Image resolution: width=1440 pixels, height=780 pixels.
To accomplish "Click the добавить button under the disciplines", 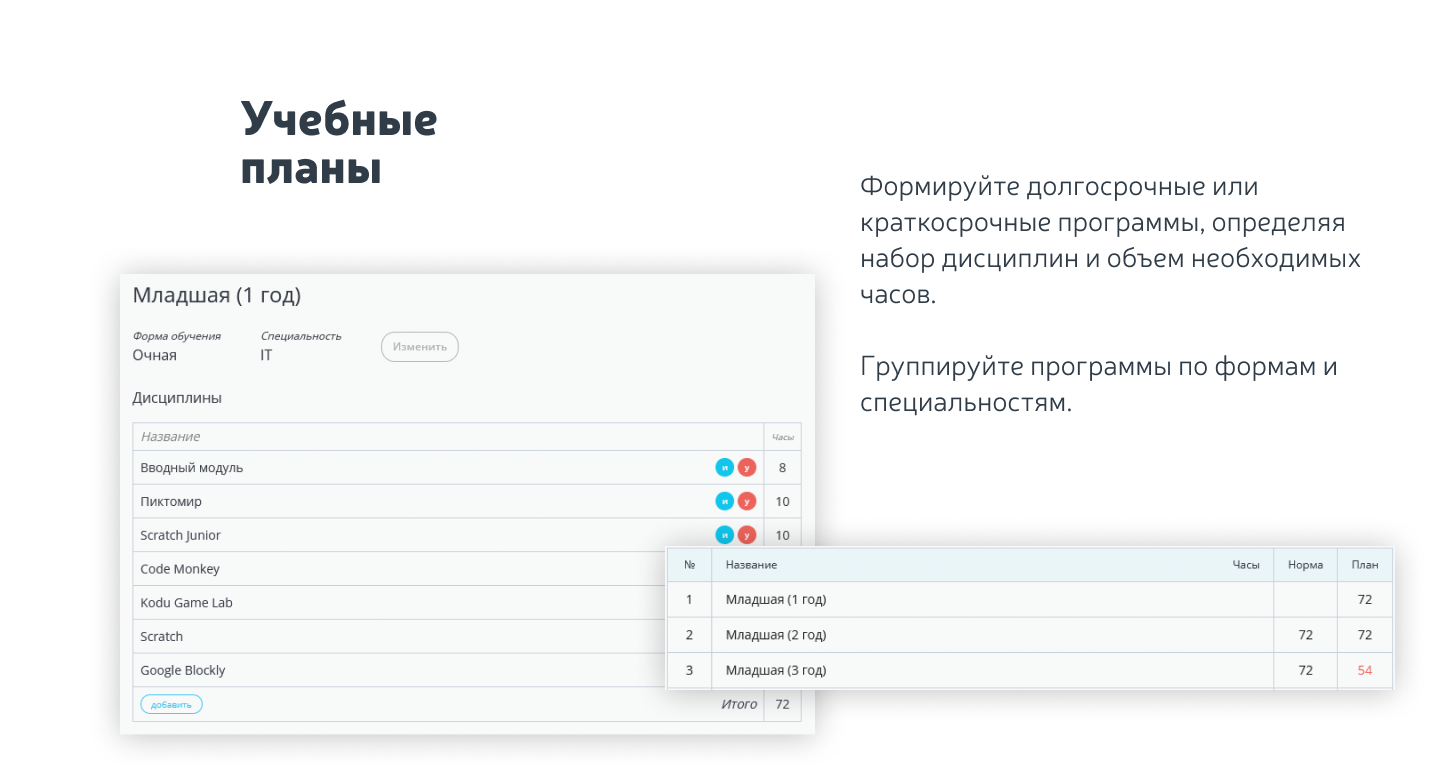I will pos(171,704).
